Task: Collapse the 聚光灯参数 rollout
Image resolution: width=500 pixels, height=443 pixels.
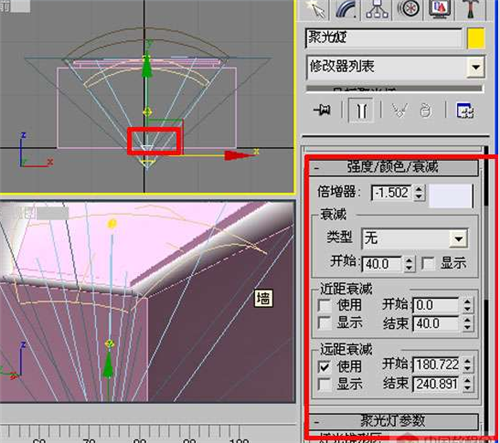Action: coord(393,421)
